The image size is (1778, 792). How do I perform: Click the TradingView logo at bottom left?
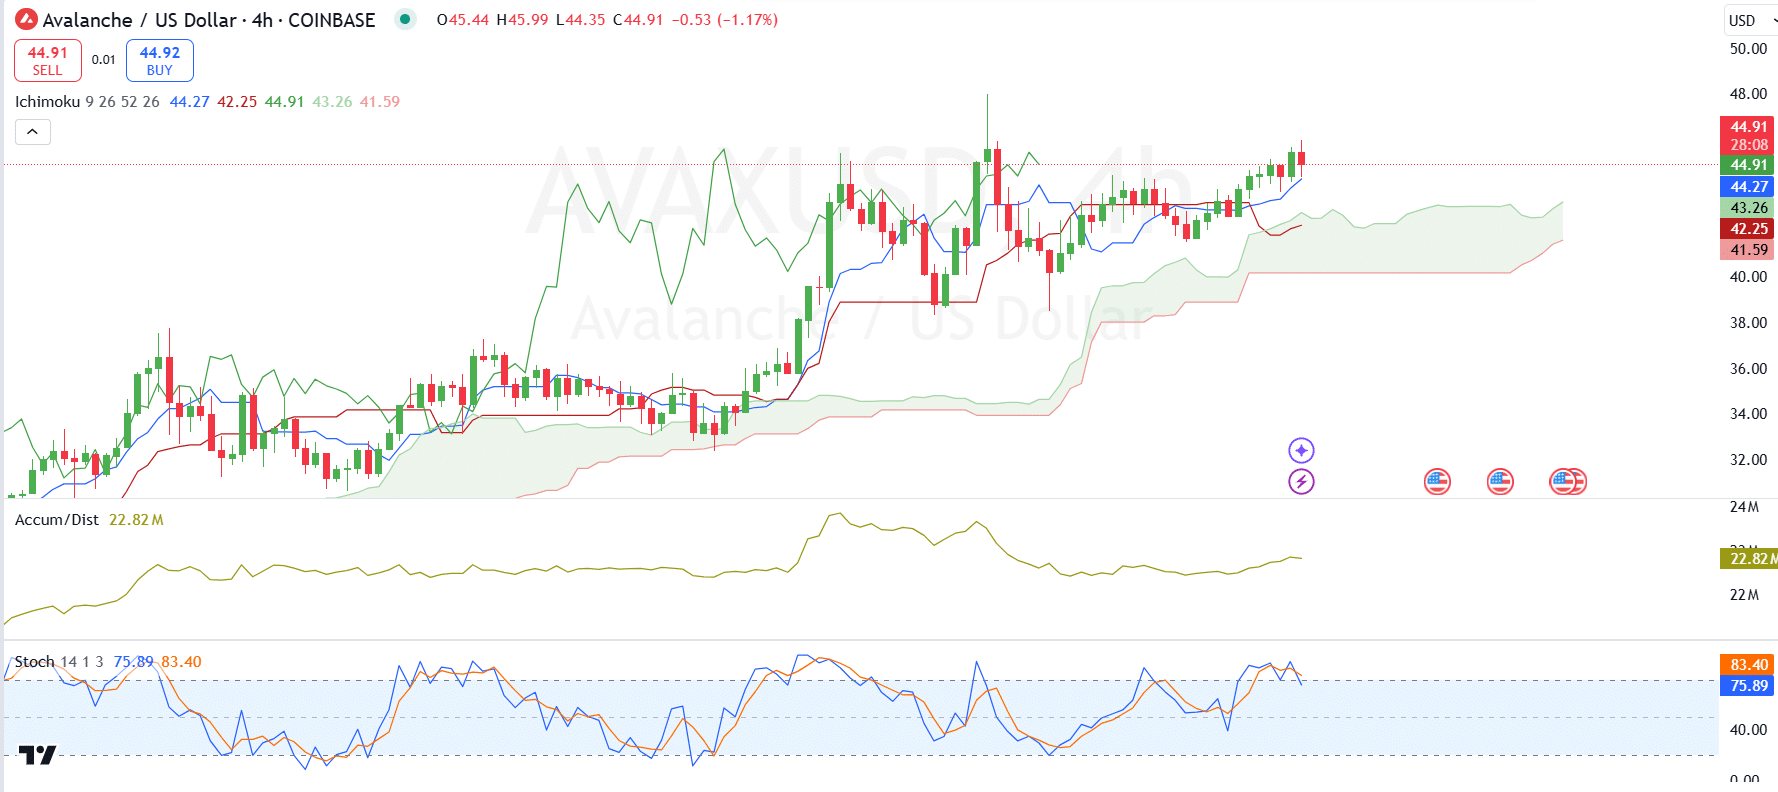tap(38, 755)
